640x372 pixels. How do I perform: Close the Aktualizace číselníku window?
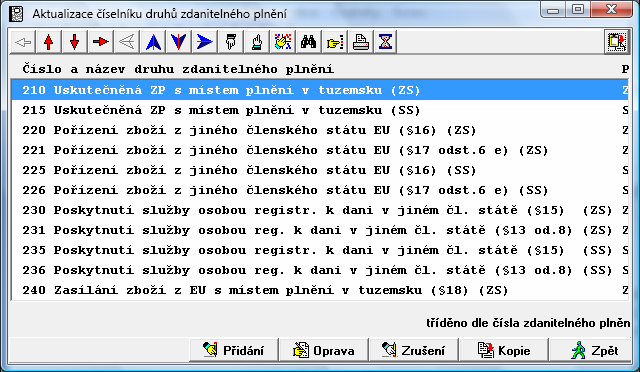point(611,10)
